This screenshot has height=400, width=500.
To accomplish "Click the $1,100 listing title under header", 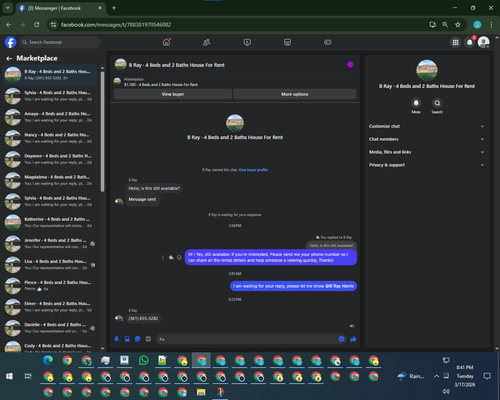I will 161,85.
